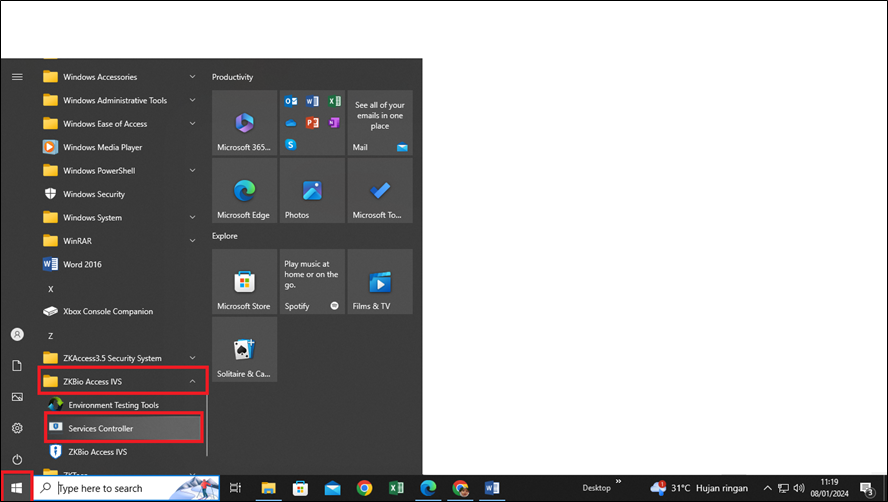Launch the Photos tile
This screenshot has height=502, width=888.
[x=312, y=190]
